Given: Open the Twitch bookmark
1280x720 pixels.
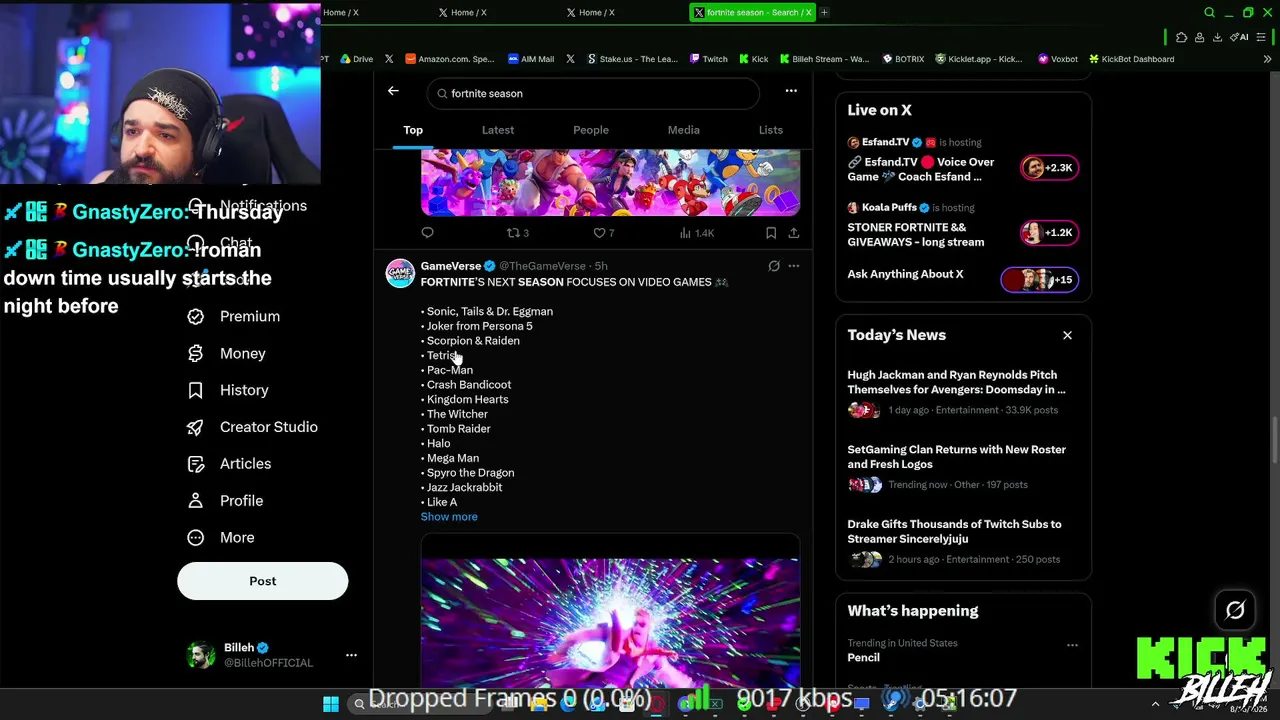Looking at the screenshot, I should tap(707, 59).
